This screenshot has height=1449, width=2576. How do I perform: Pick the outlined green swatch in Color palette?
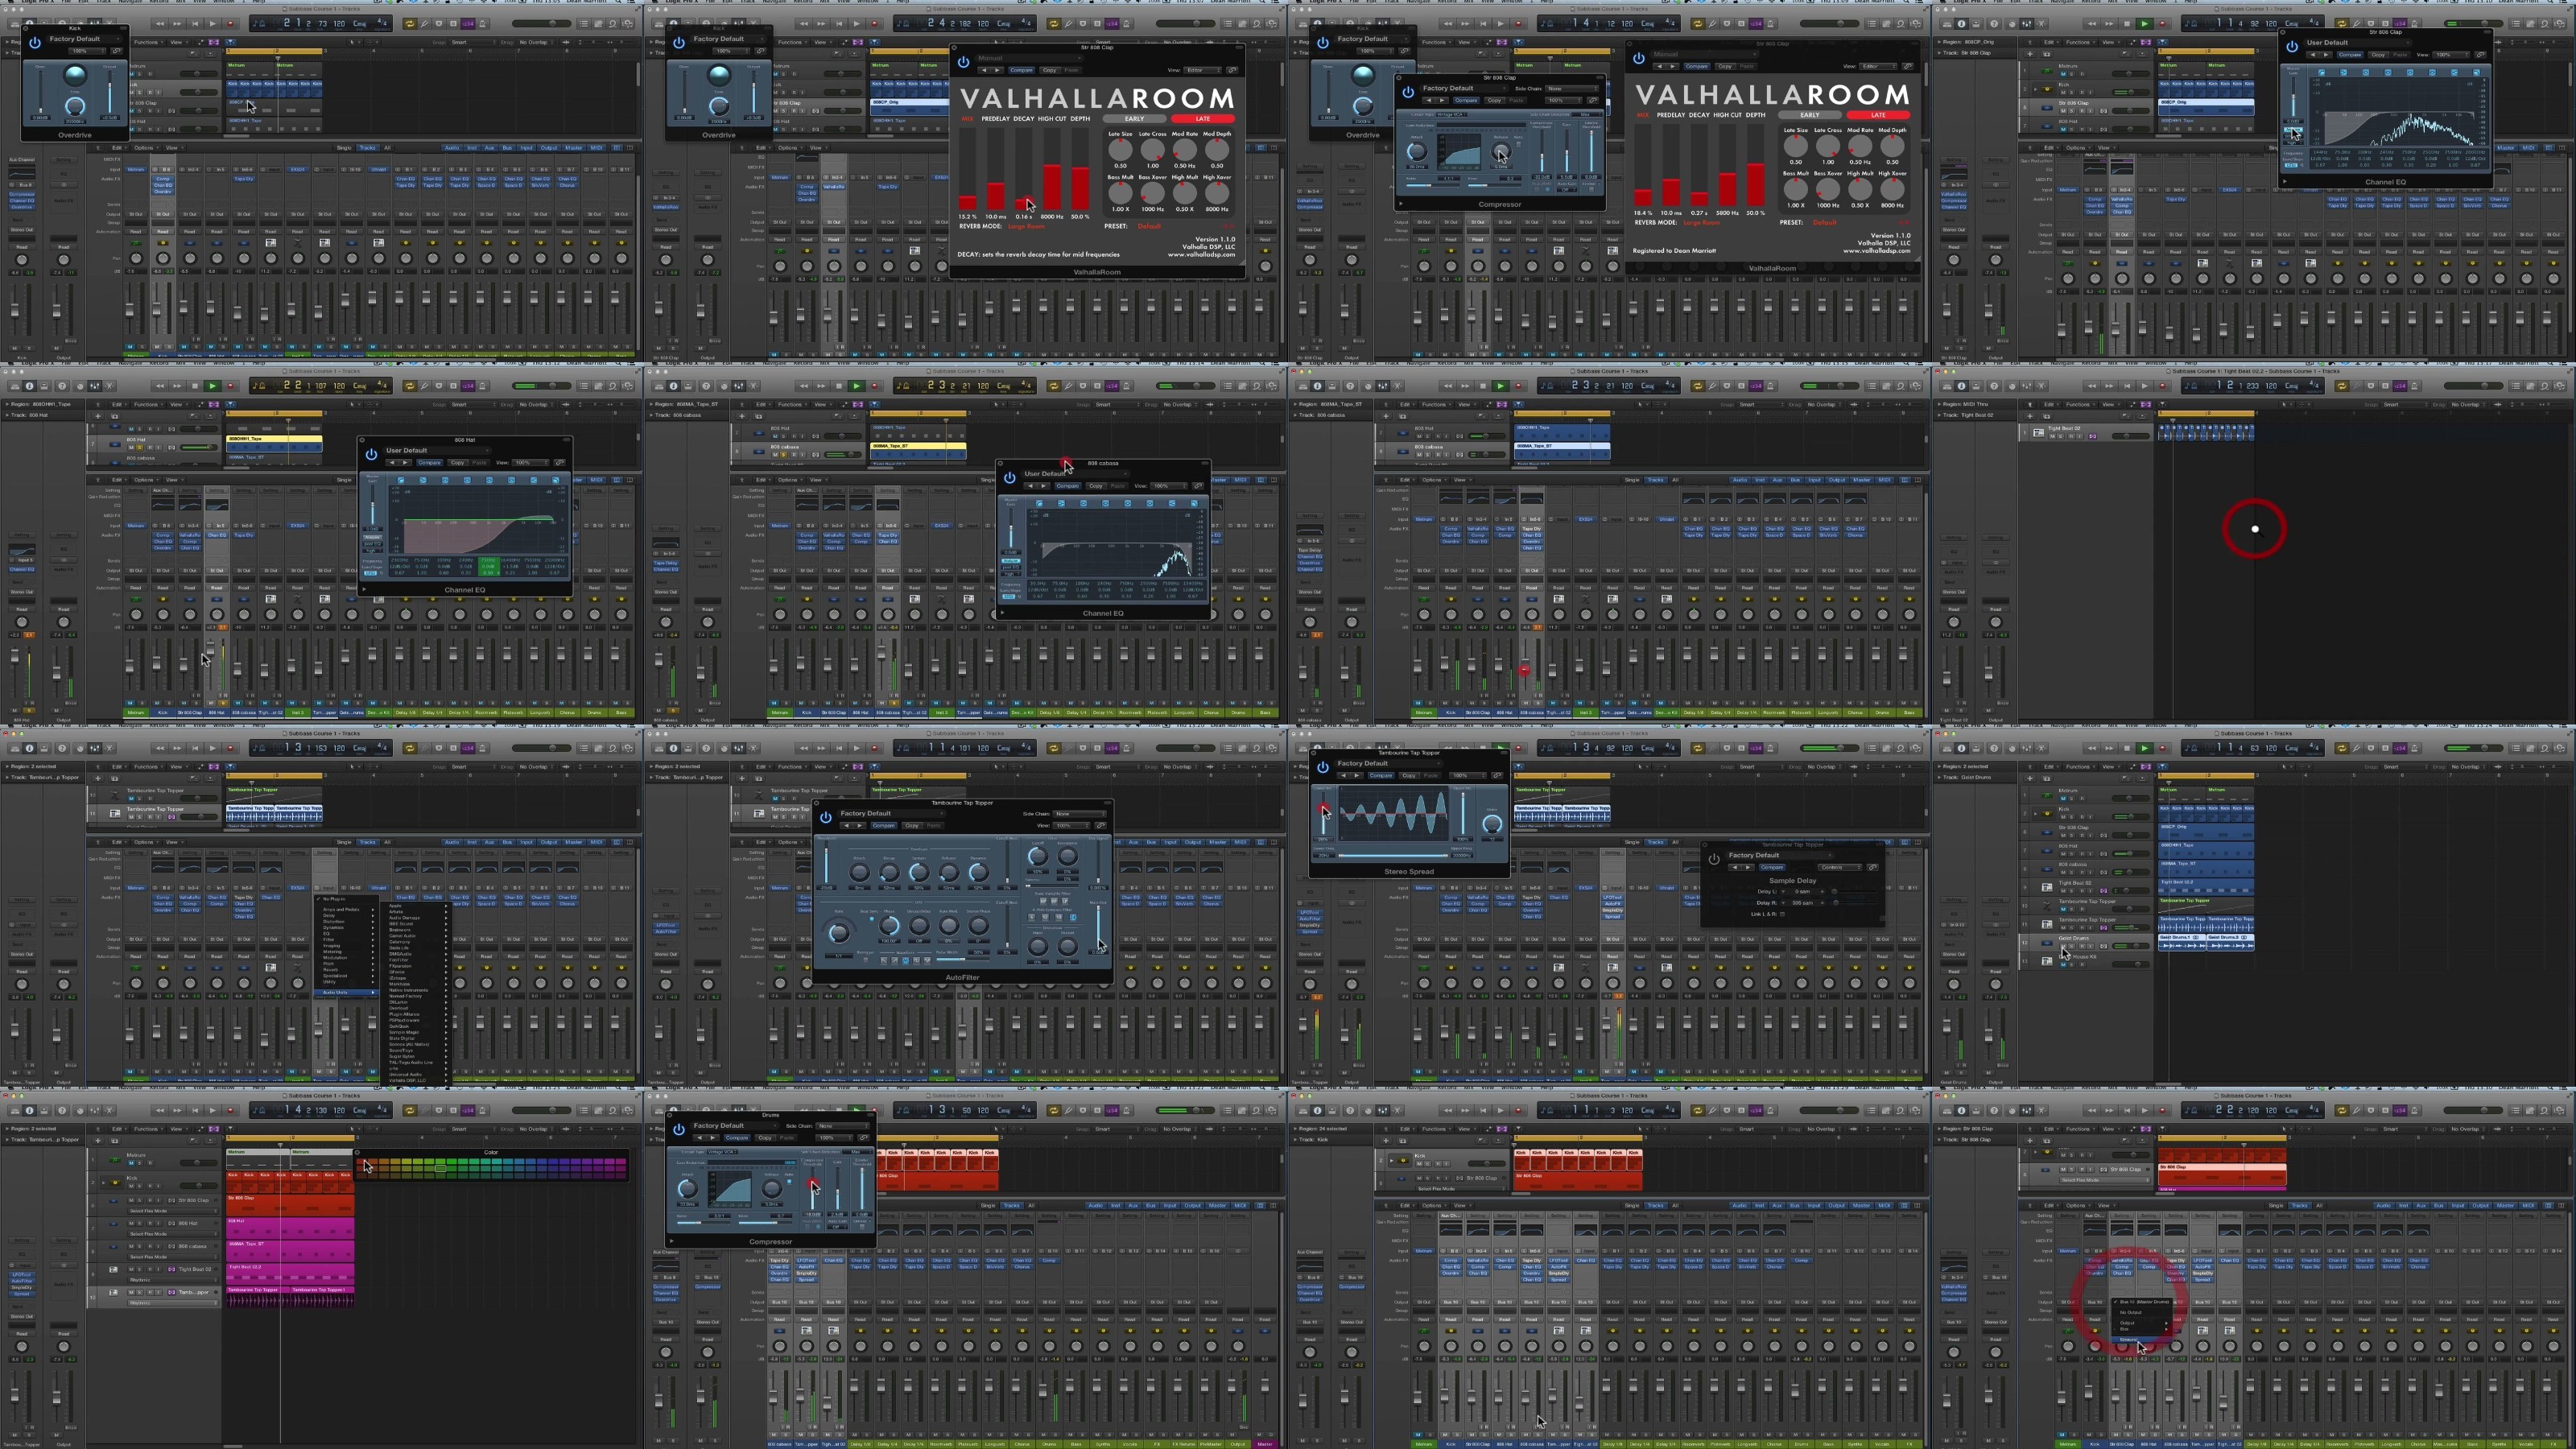click(440, 1167)
